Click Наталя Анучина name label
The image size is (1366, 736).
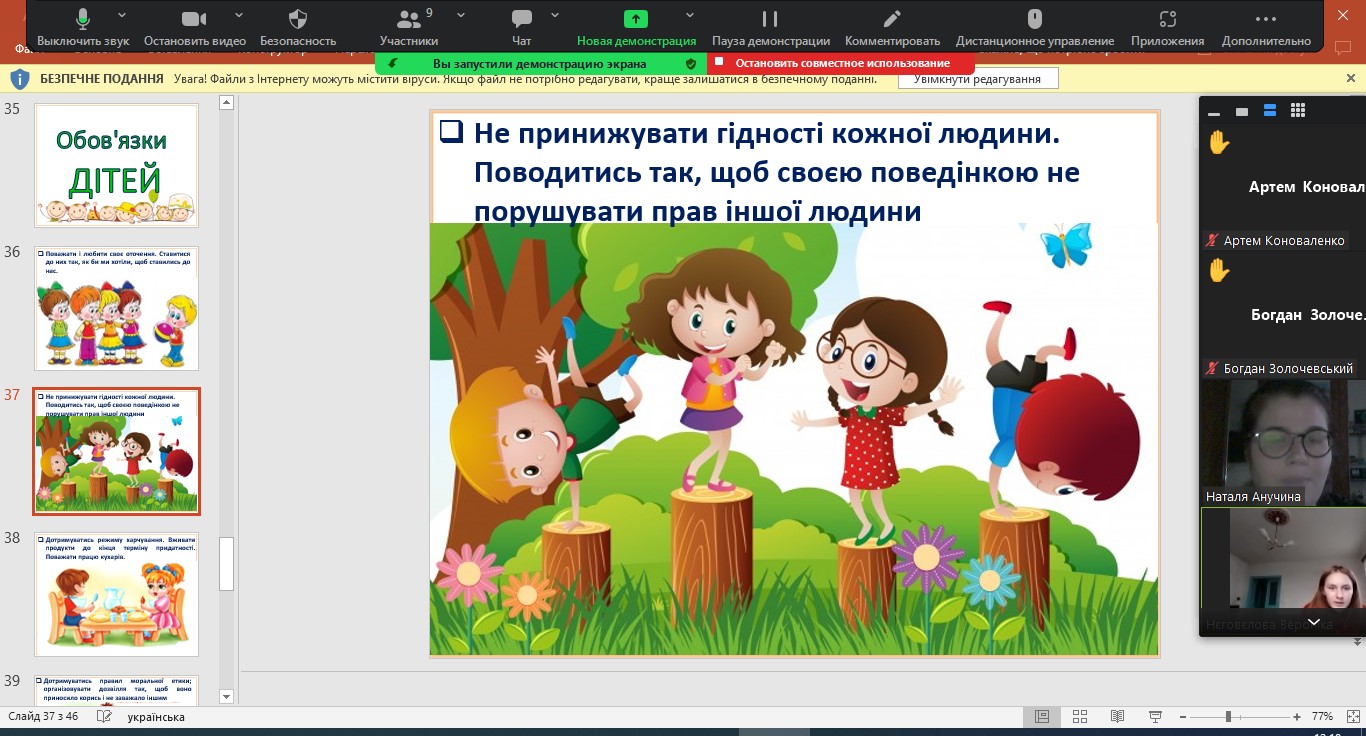1252,497
